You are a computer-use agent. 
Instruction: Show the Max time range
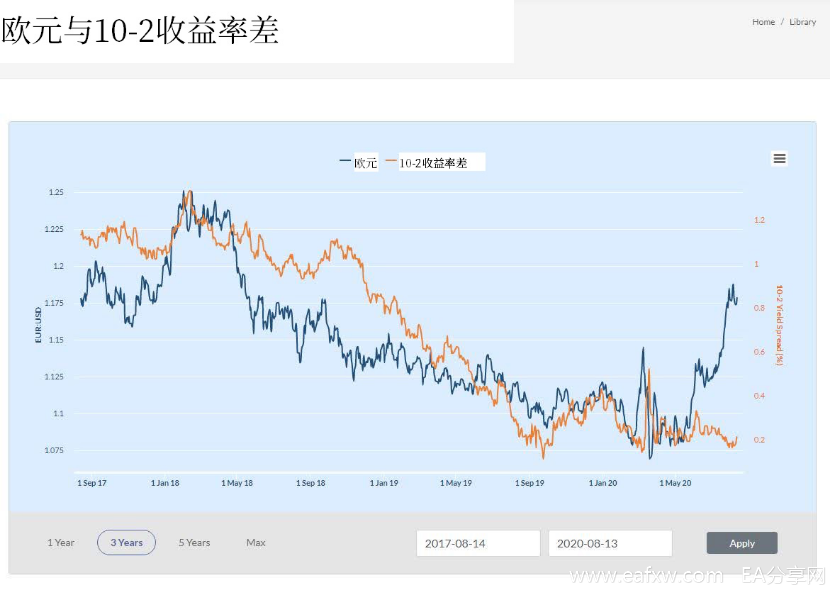point(256,543)
